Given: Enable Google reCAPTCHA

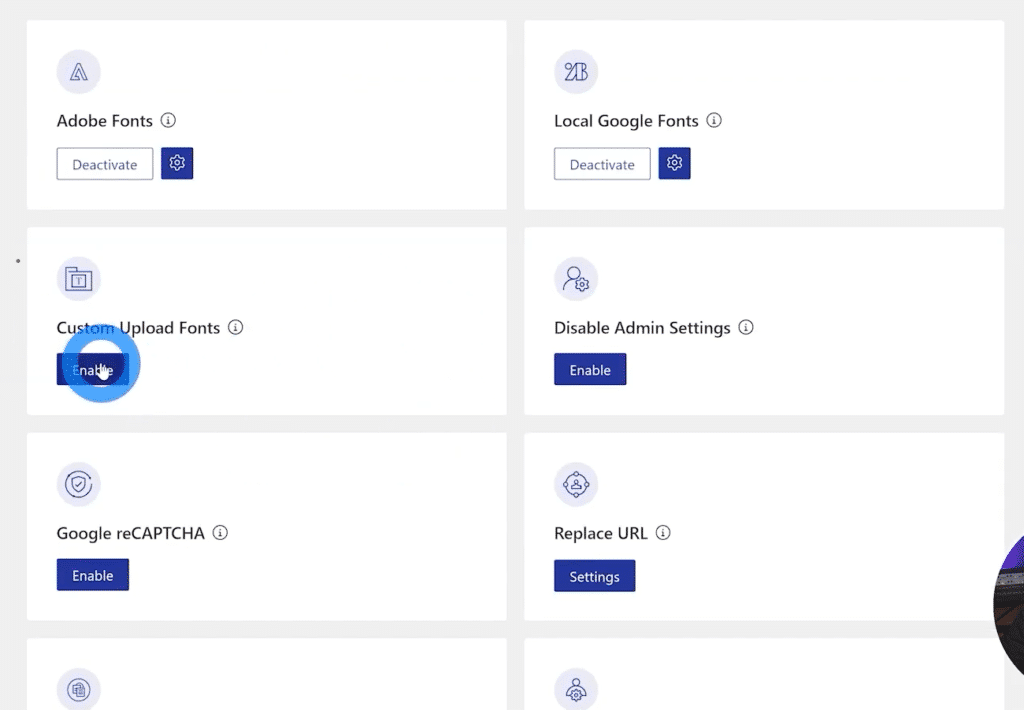Looking at the screenshot, I should click(x=92, y=575).
